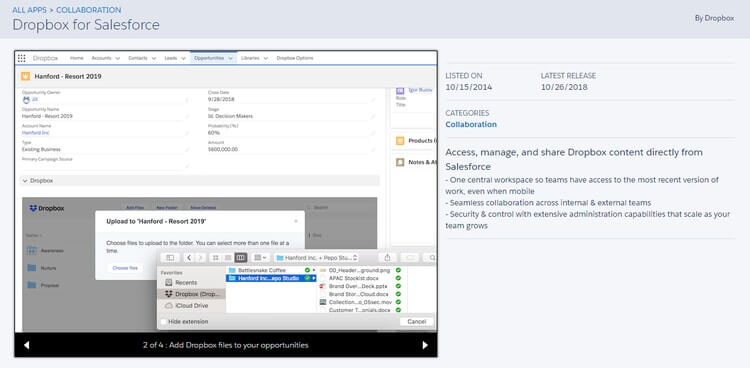The width and height of the screenshot is (750, 368).
Task: Open the Opportunities tab dropdown arrow
Action: [231, 58]
